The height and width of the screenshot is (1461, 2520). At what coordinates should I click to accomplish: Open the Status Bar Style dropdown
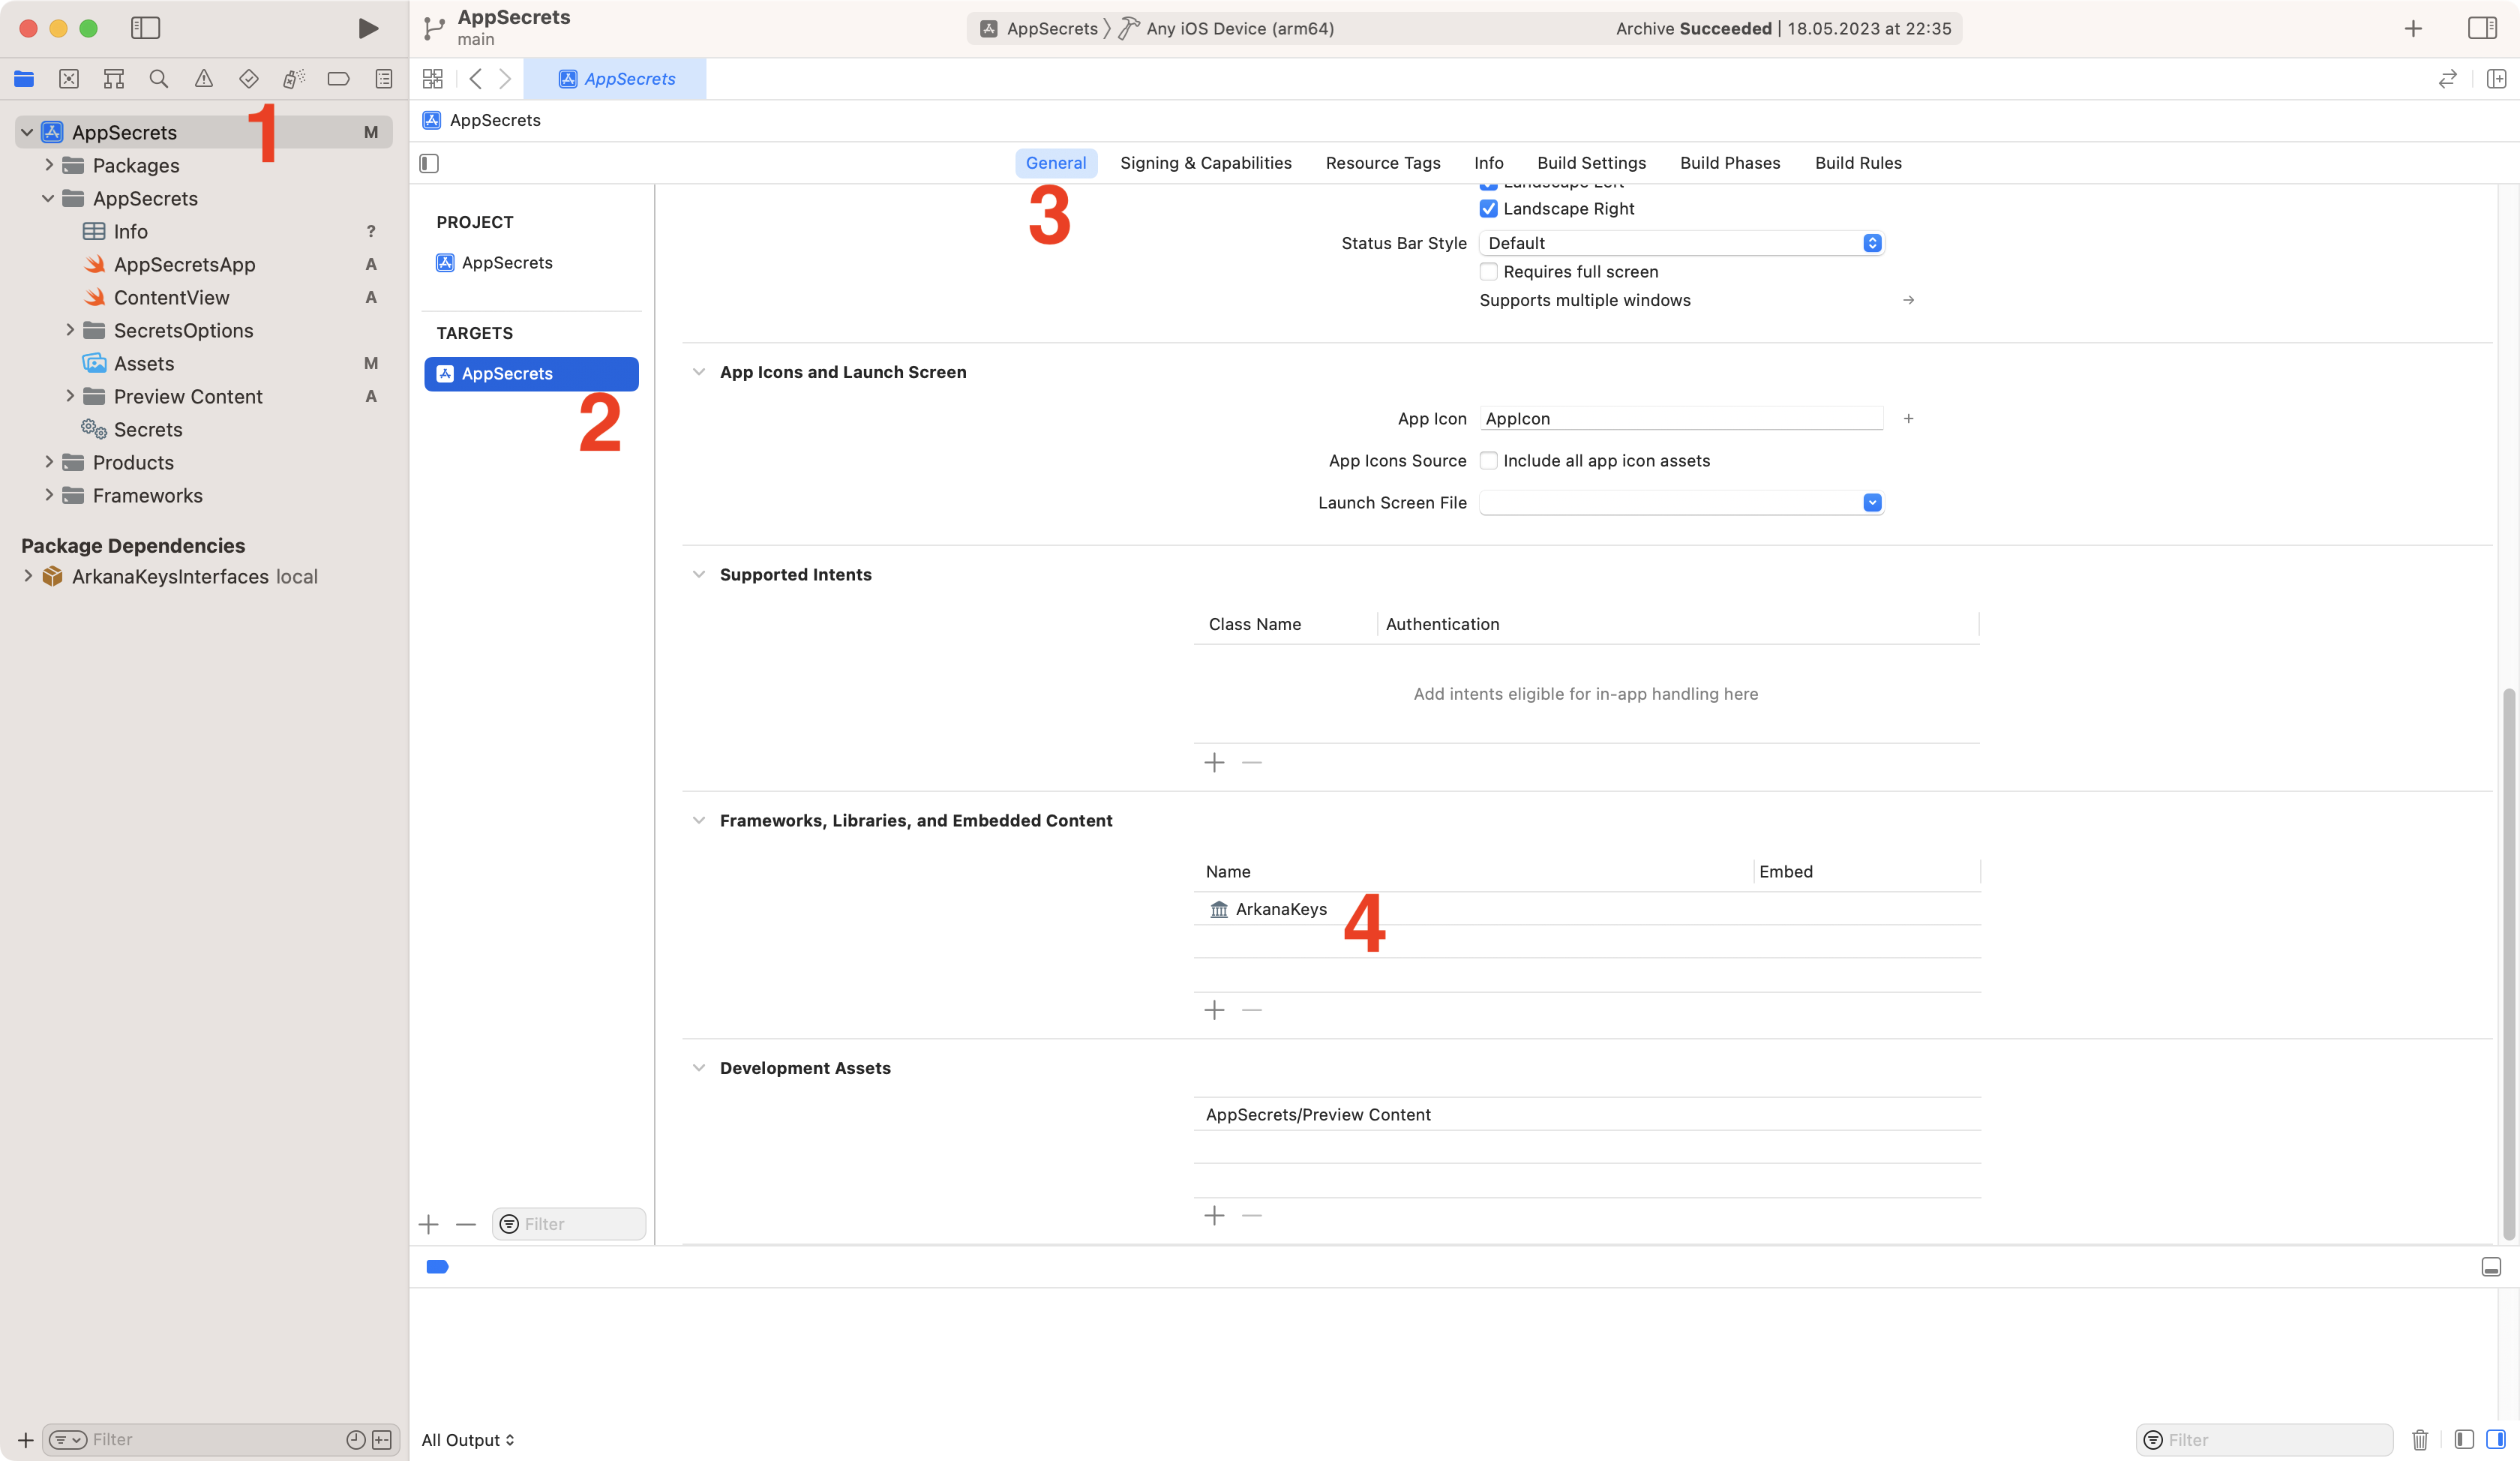pos(1682,243)
